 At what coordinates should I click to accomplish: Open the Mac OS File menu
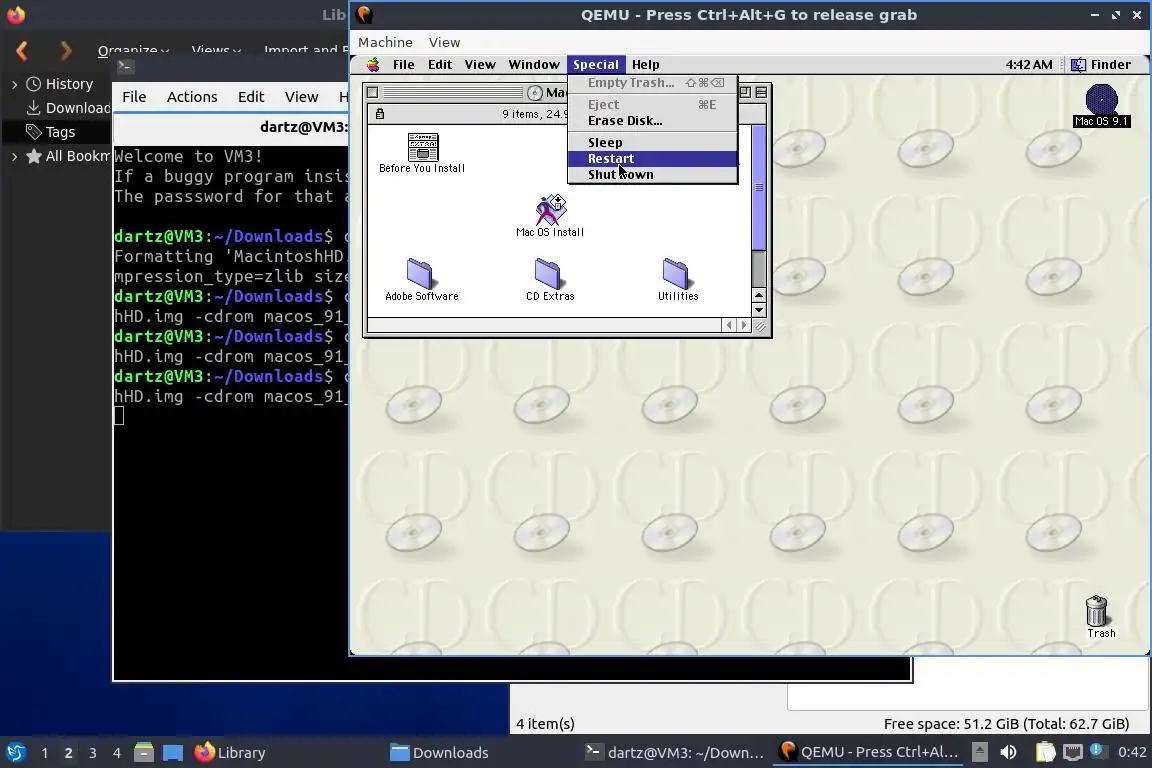pyautogui.click(x=403, y=65)
